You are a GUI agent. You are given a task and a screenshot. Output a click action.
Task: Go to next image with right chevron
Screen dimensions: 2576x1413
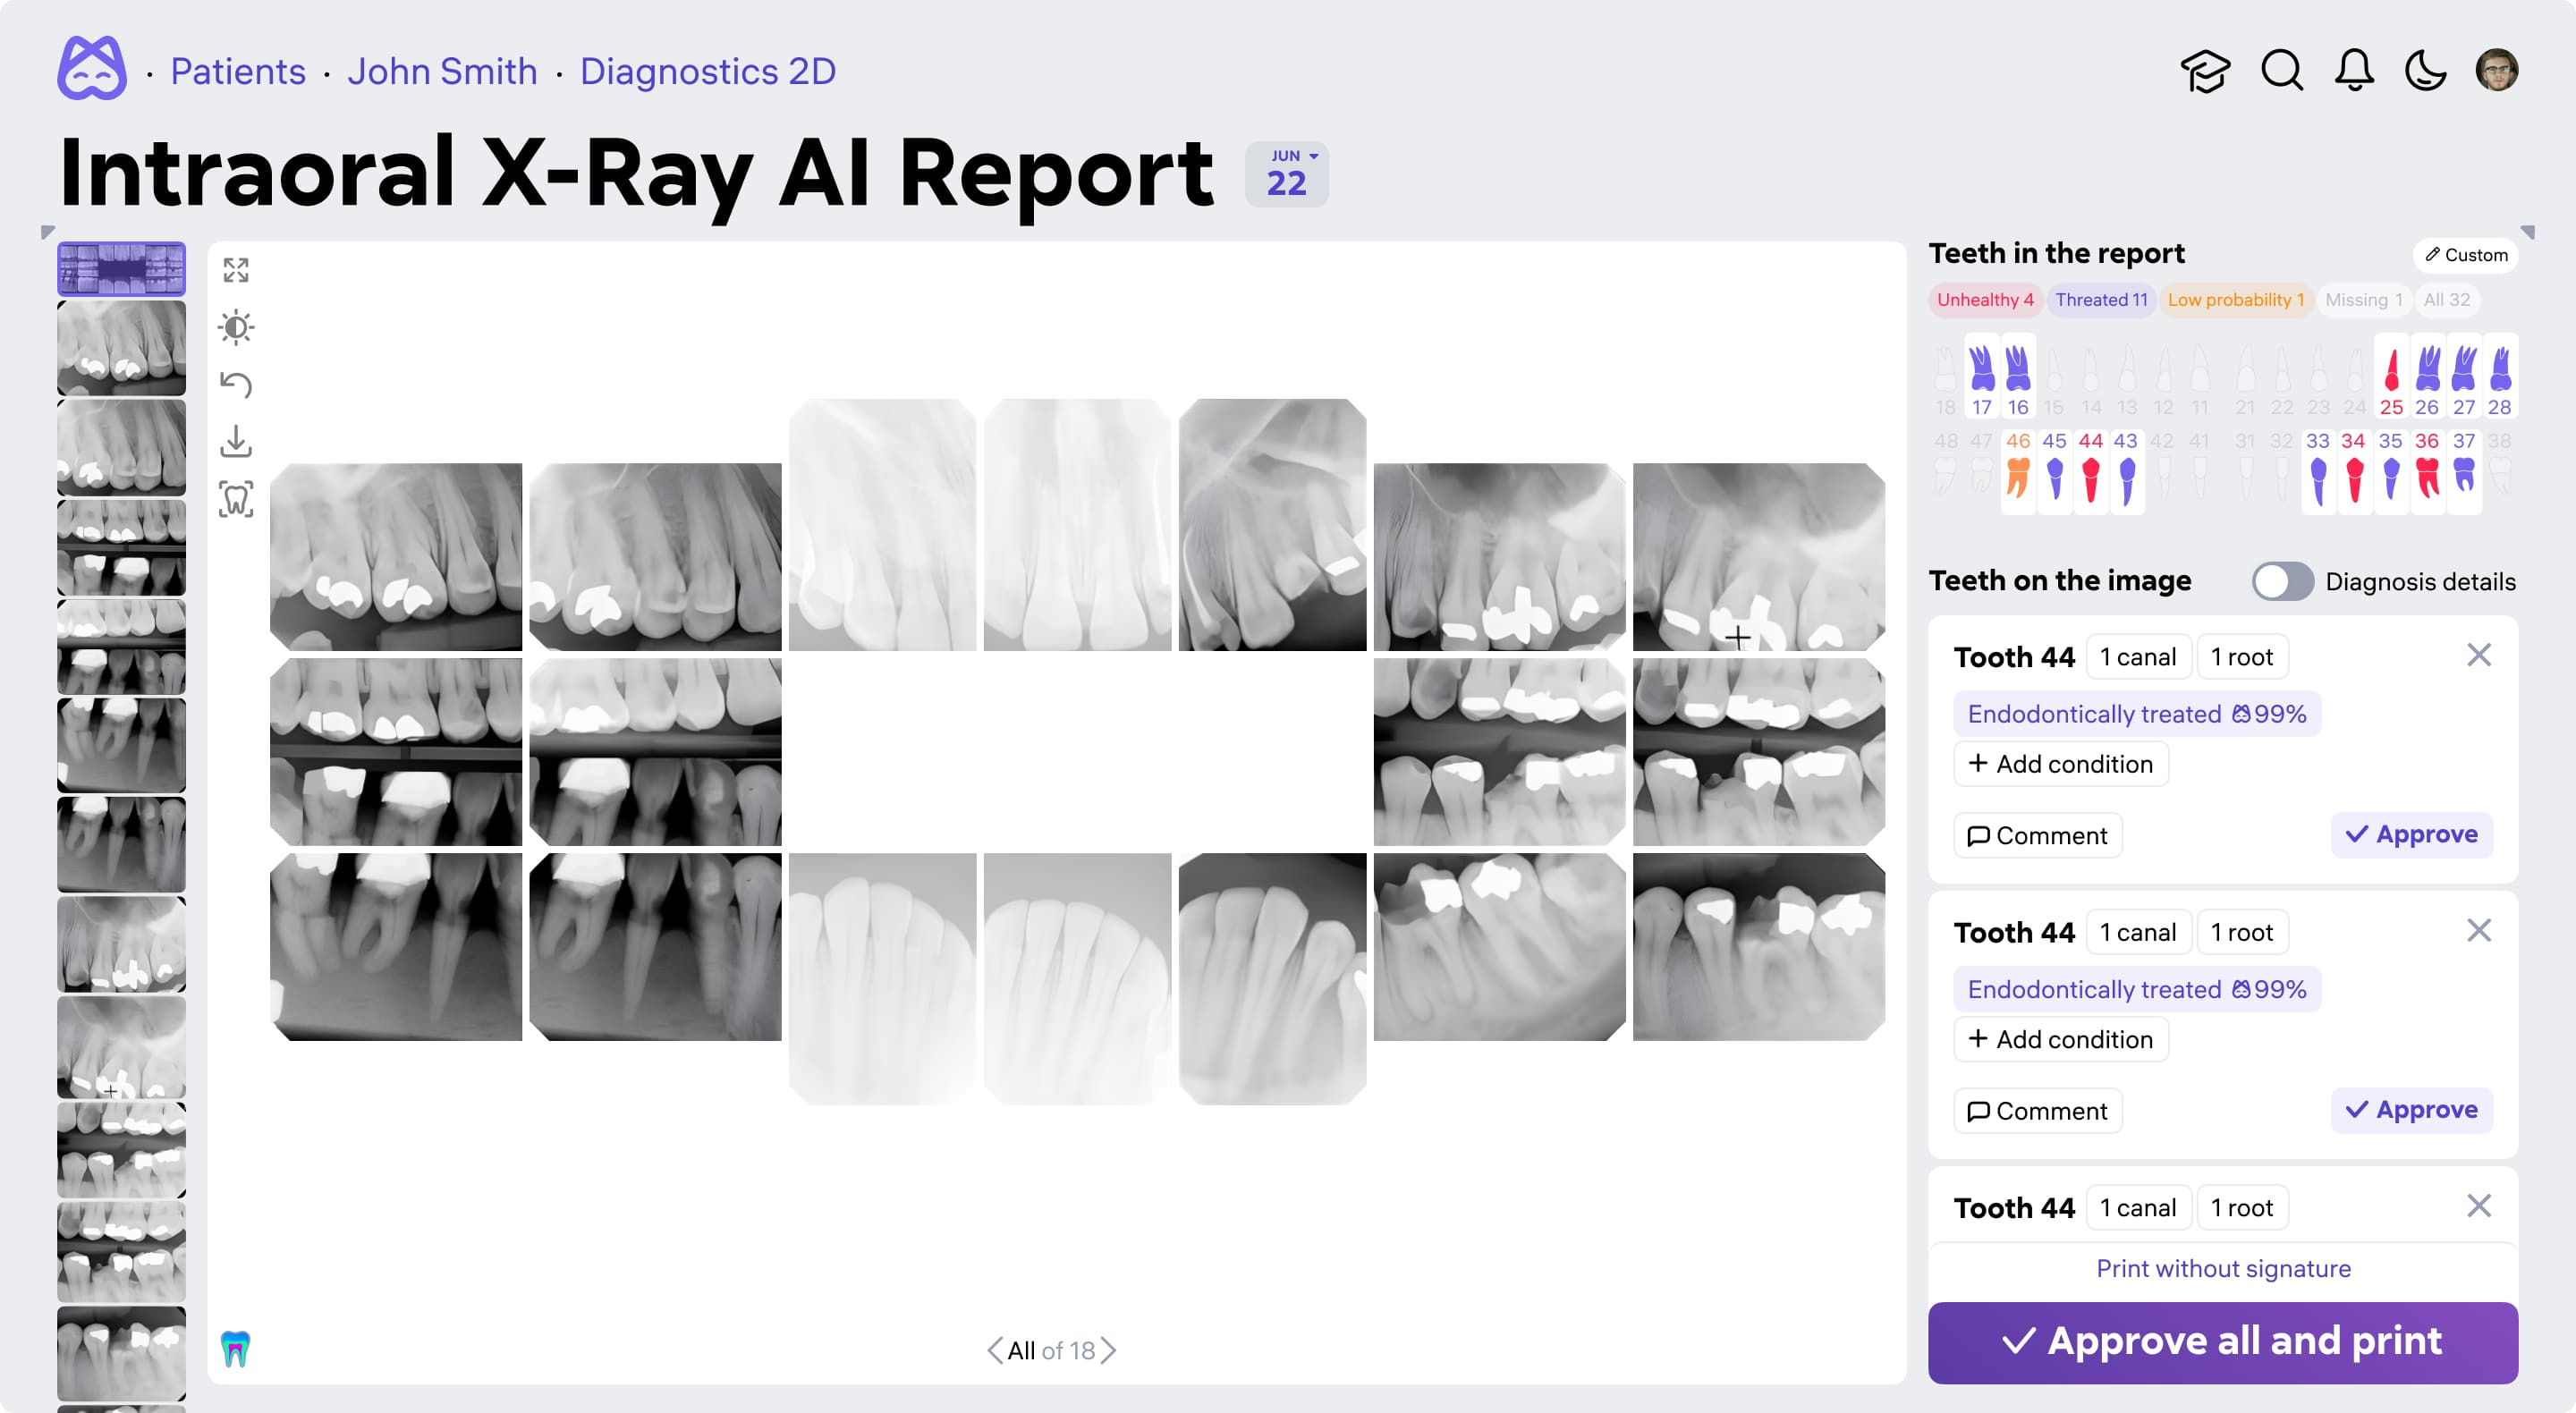tap(1109, 1350)
